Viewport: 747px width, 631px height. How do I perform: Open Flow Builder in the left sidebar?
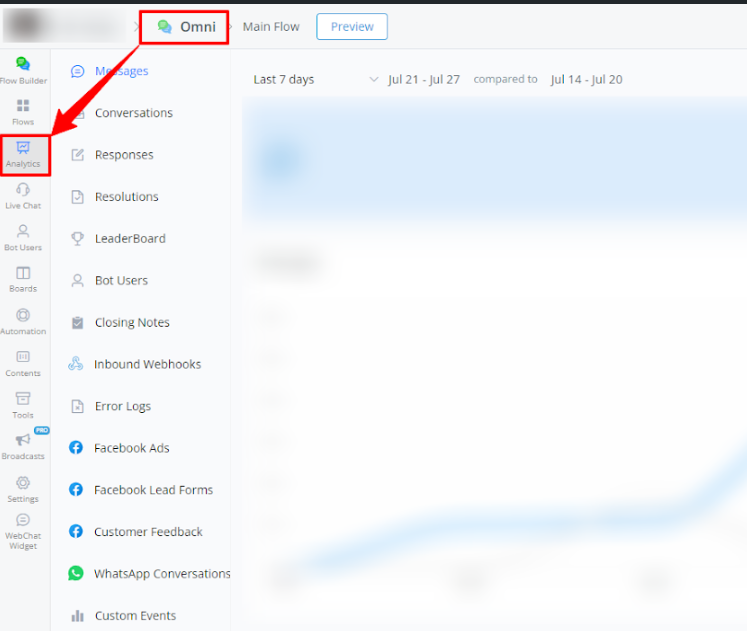23,69
